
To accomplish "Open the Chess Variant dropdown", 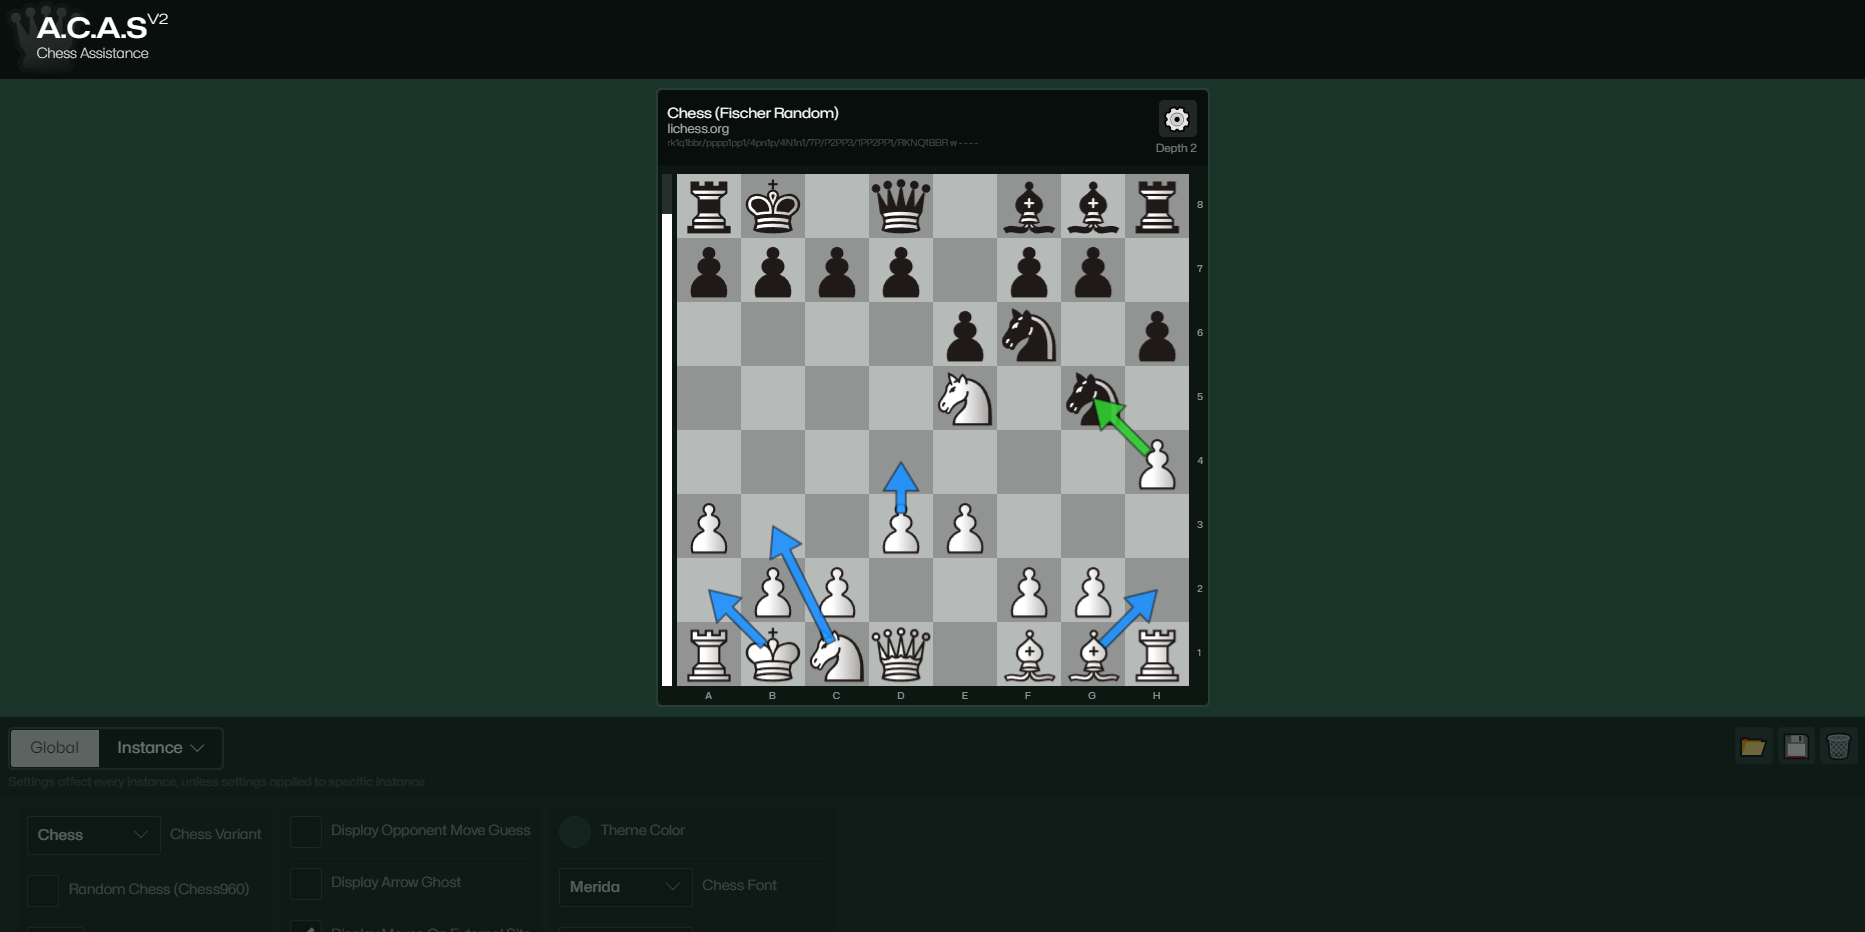I will [92, 835].
